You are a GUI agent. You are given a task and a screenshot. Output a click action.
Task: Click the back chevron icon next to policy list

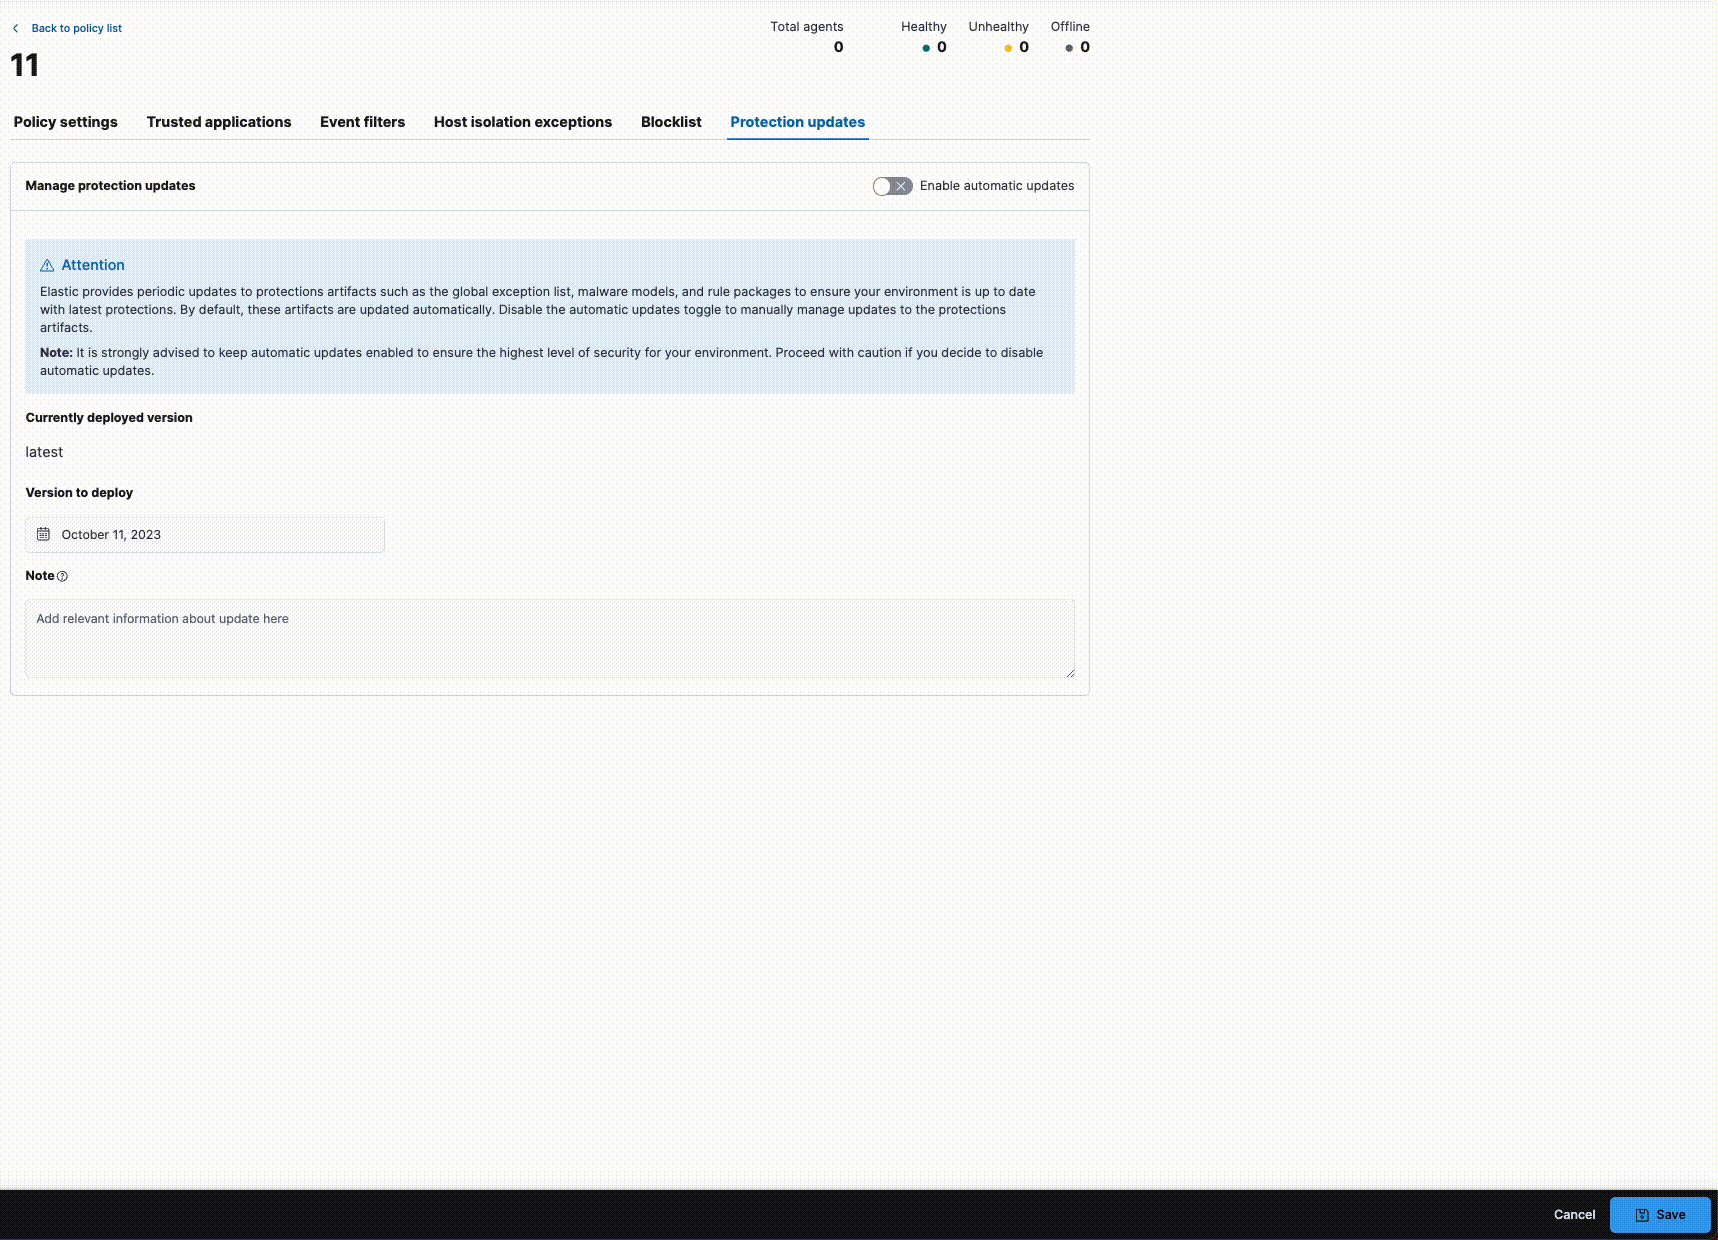[x=16, y=28]
